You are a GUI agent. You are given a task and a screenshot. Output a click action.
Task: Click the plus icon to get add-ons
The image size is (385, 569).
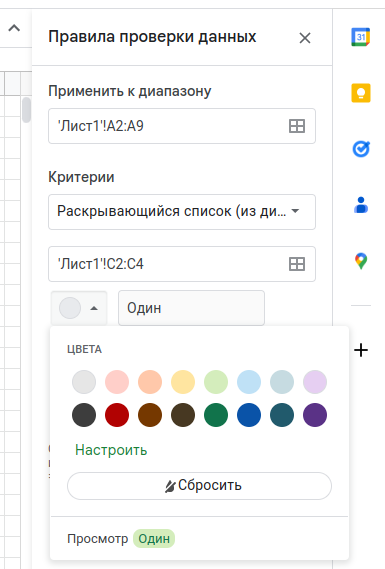point(361,350)
